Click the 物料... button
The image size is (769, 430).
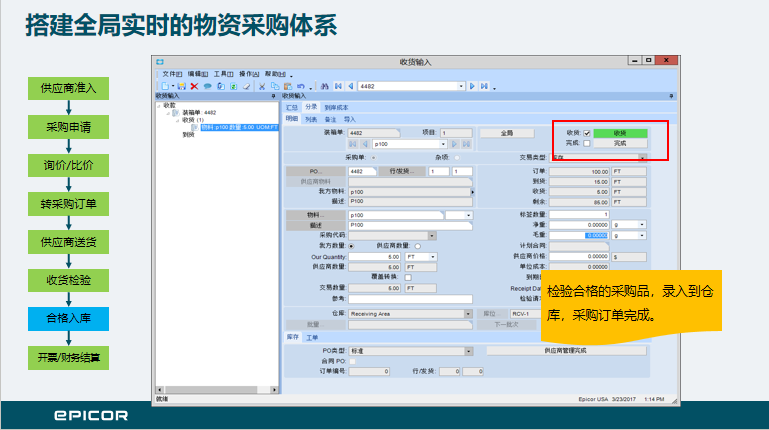tap(315, 215)
